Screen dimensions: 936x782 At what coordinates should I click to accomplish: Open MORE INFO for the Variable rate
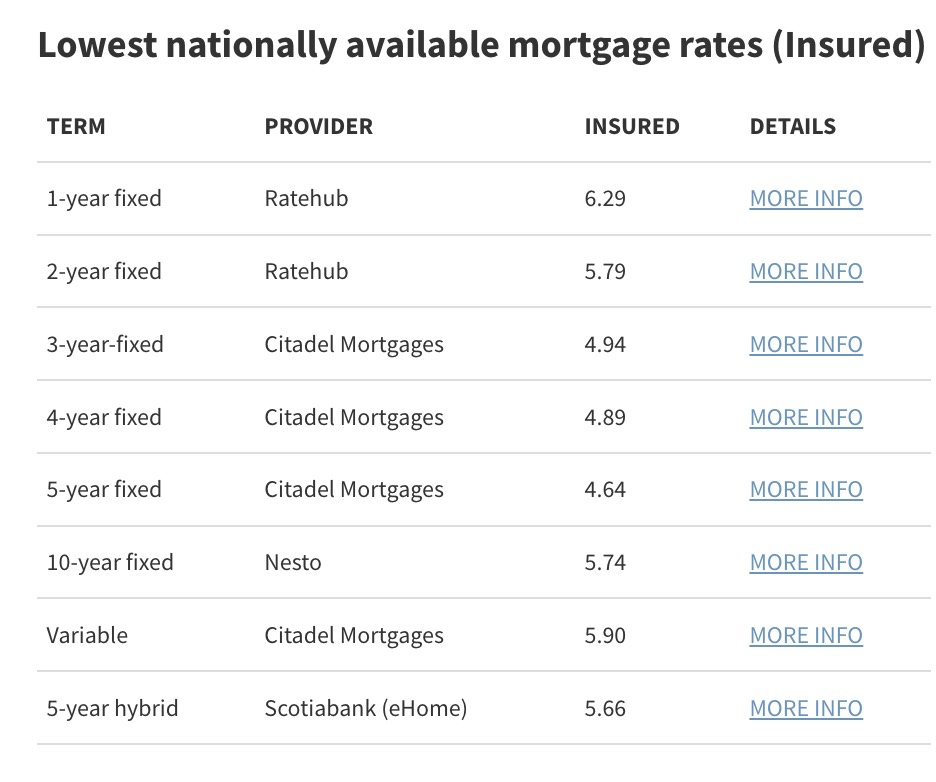click(x=805, y=636)
